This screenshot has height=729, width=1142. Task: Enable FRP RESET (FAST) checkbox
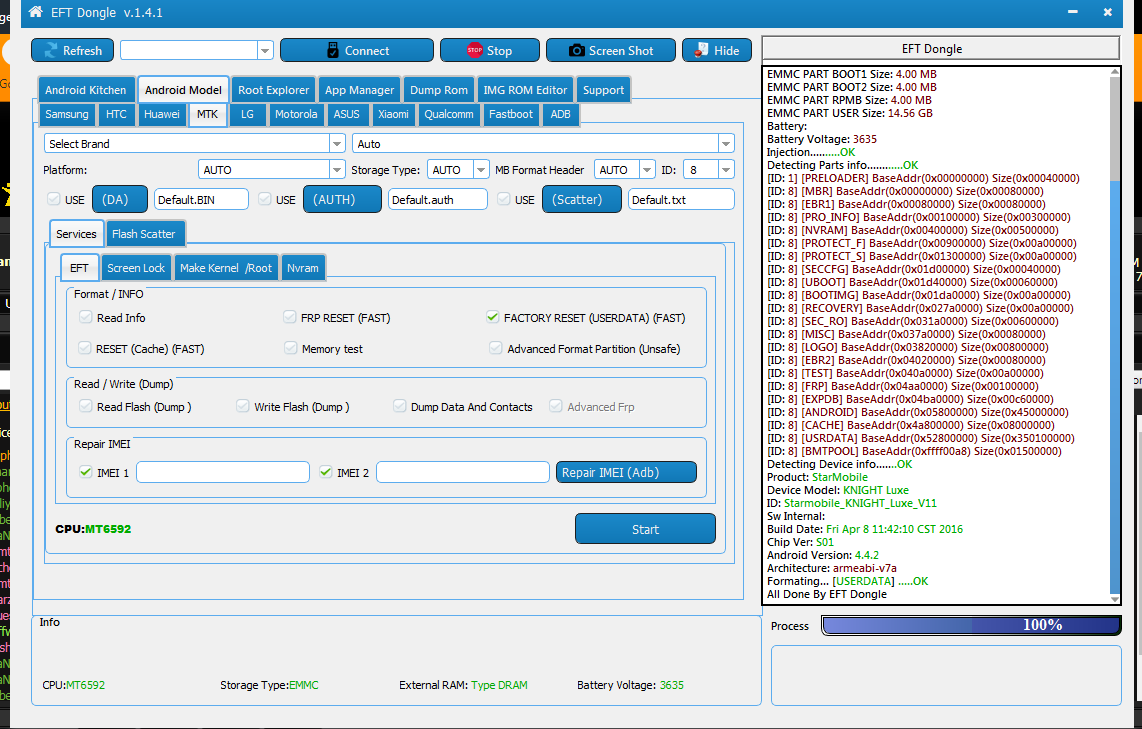(x=290, y=317)
